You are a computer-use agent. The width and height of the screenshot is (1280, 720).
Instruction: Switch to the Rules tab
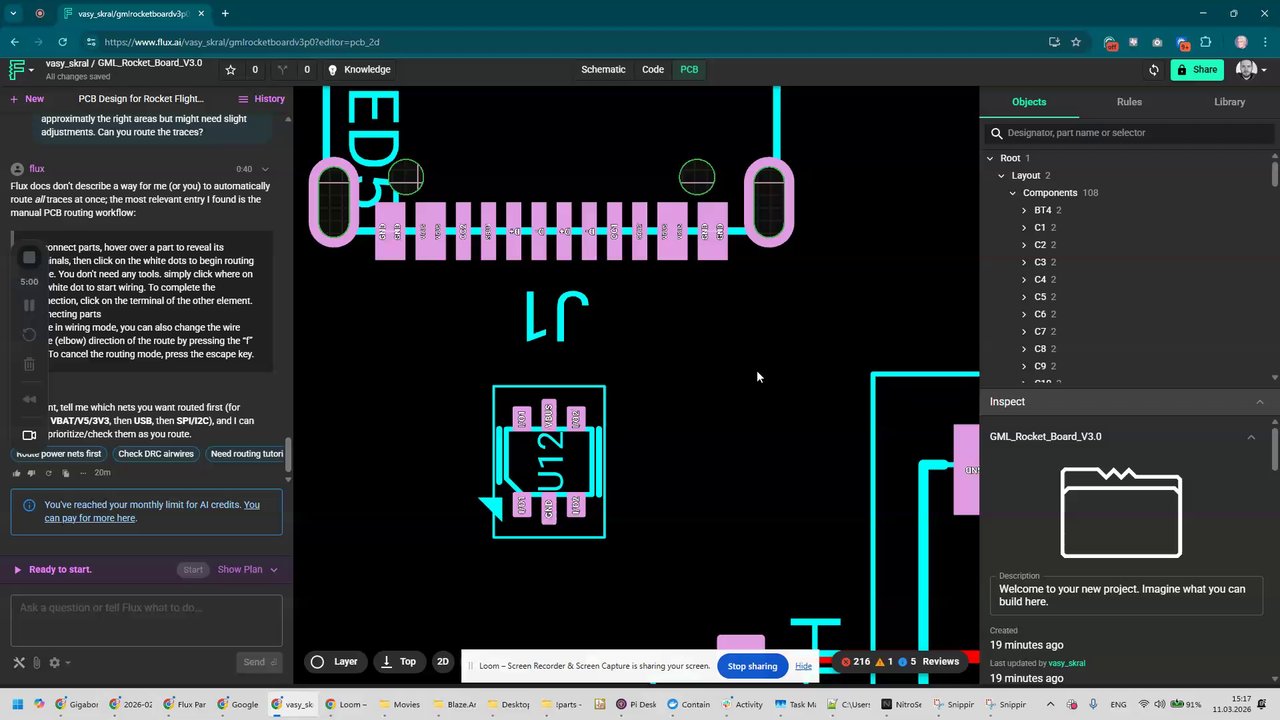pyautogui.click(x=1129, y=102)
